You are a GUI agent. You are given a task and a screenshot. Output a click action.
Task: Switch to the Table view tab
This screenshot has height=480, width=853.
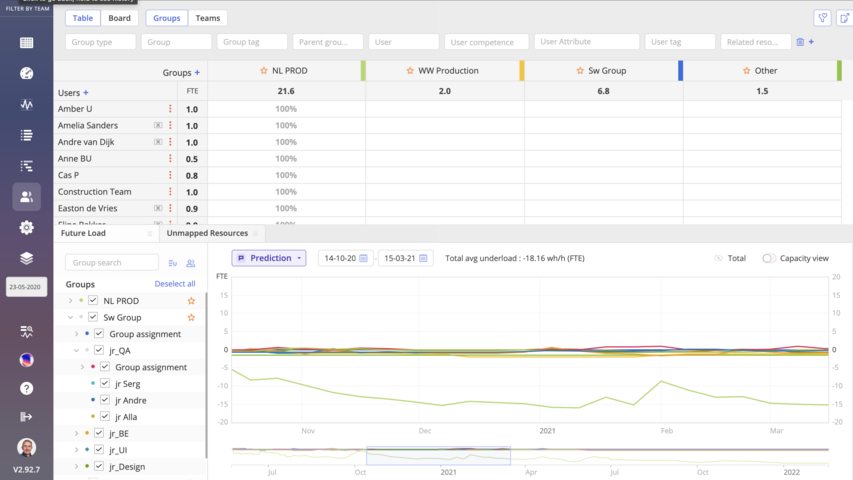point(83,18)
